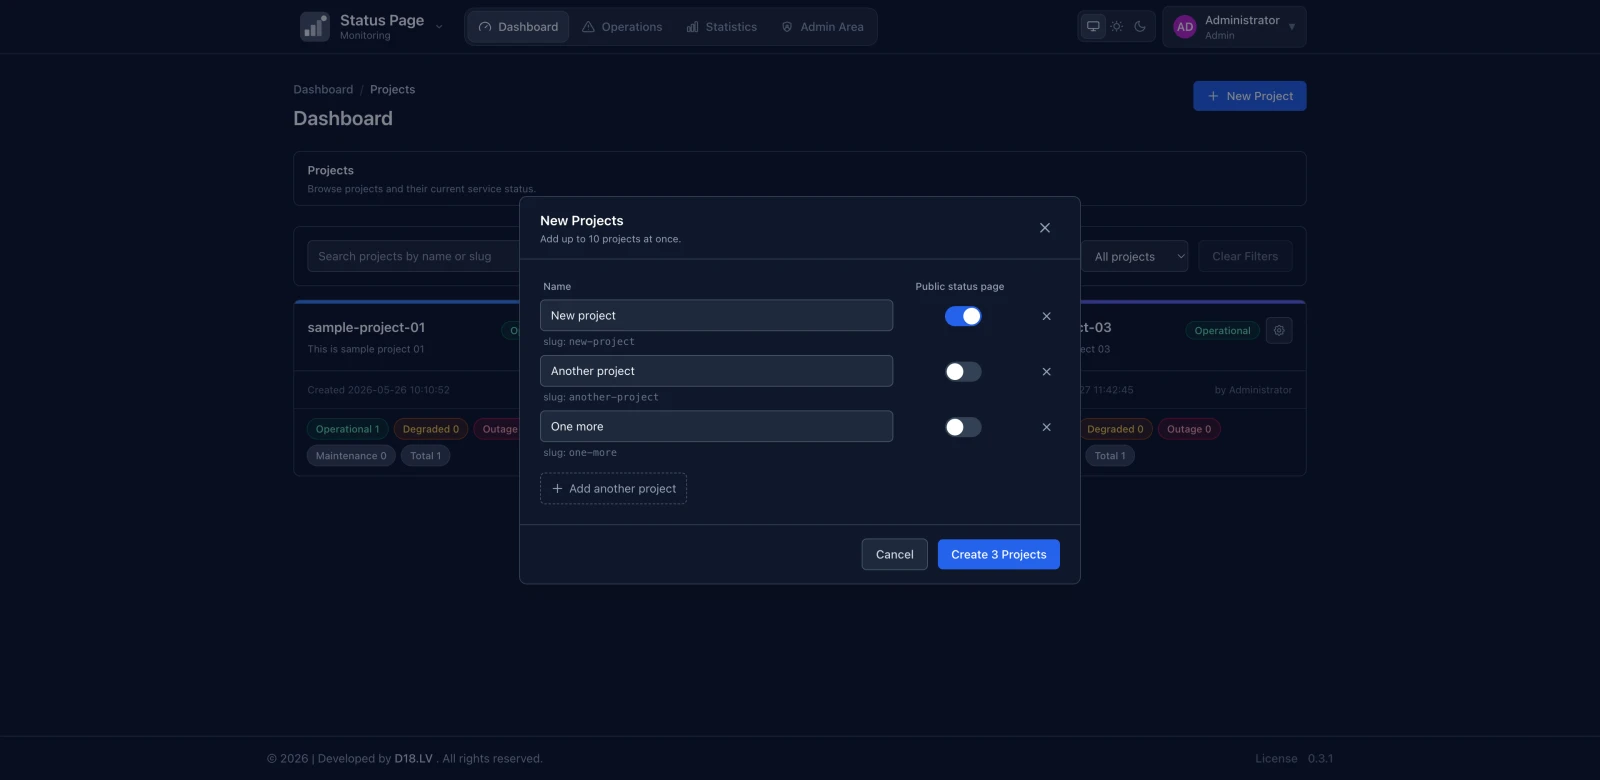Enable public status page for Another project
The width and height of the screenshot is (1600, 780).
click(x=963, y=372)
